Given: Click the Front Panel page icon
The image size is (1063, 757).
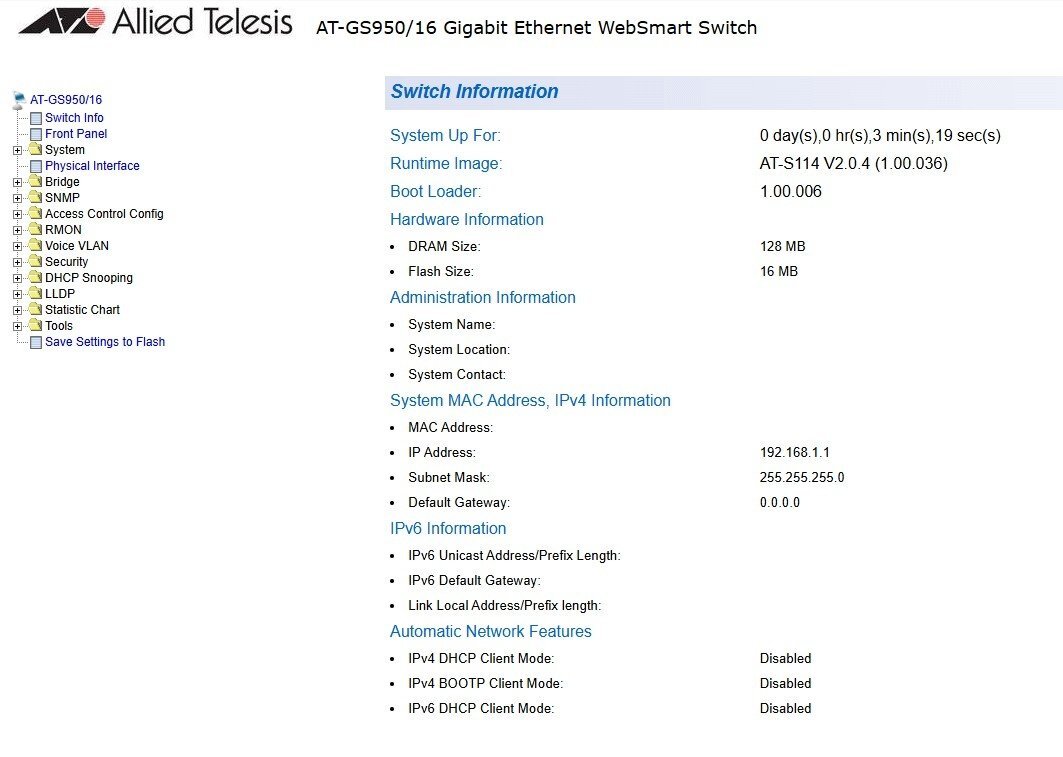Looking at the screenshot, I should [x=36, y=134].
